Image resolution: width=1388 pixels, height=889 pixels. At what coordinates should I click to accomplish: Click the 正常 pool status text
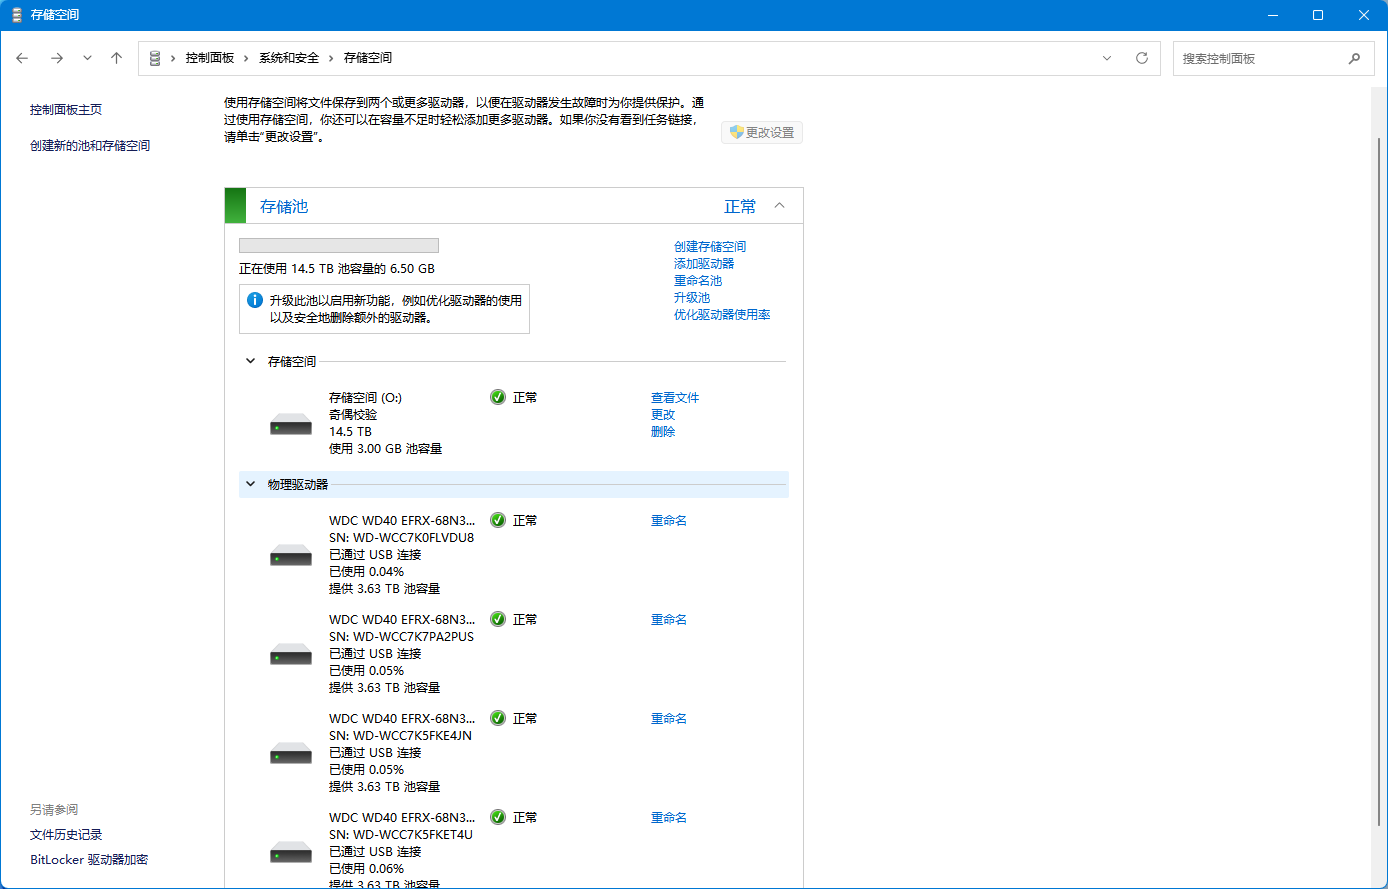coord(740,206)
